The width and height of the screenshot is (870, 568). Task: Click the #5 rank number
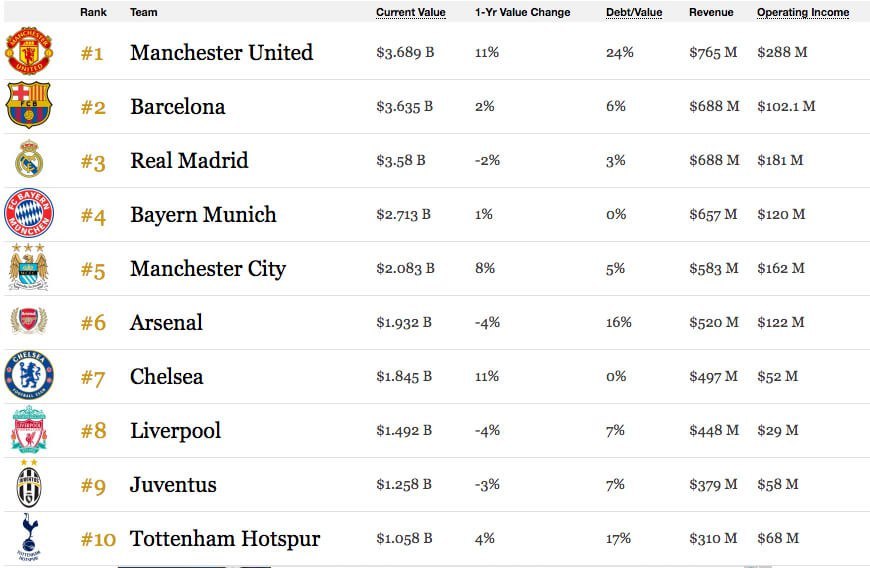point(92,270)
